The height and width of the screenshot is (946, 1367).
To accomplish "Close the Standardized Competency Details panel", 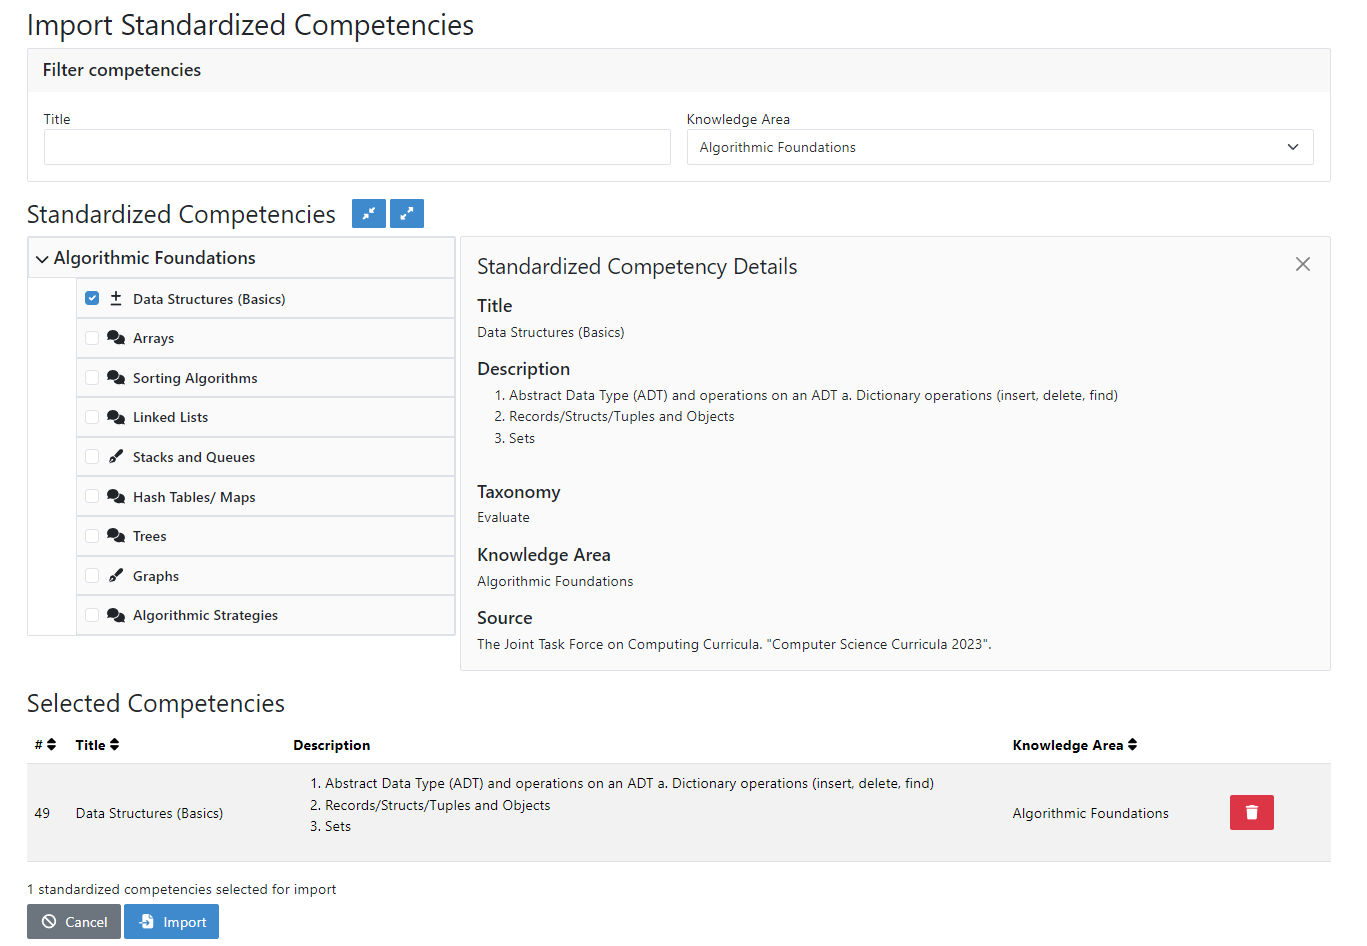I will point(1302,264).
